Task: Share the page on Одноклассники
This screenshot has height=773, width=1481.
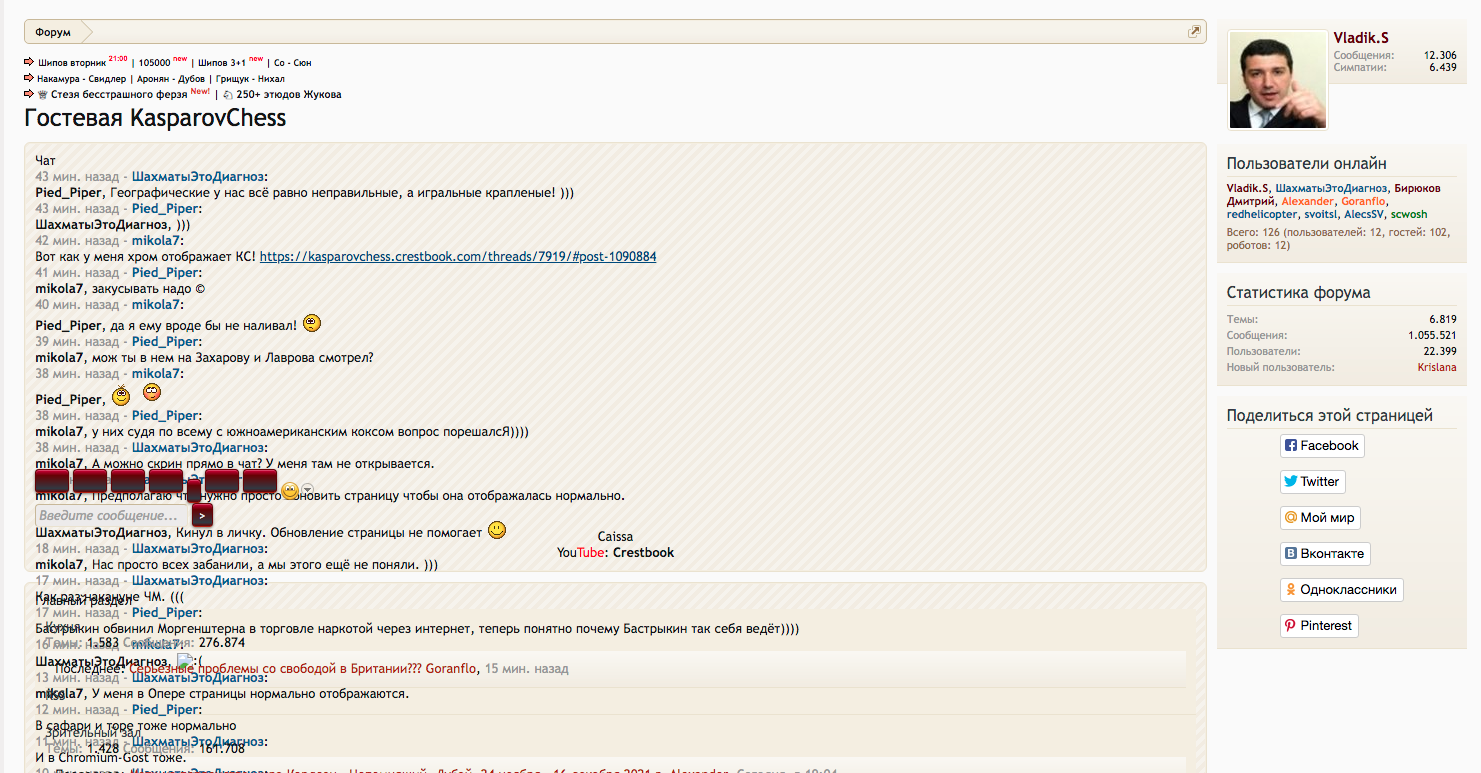Action: [x=1340, y=590]
